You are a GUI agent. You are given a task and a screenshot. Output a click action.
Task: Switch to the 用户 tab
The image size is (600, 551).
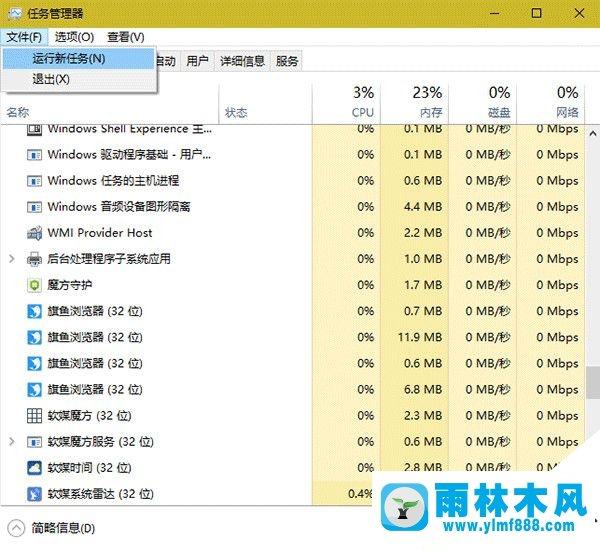[197, 61]
